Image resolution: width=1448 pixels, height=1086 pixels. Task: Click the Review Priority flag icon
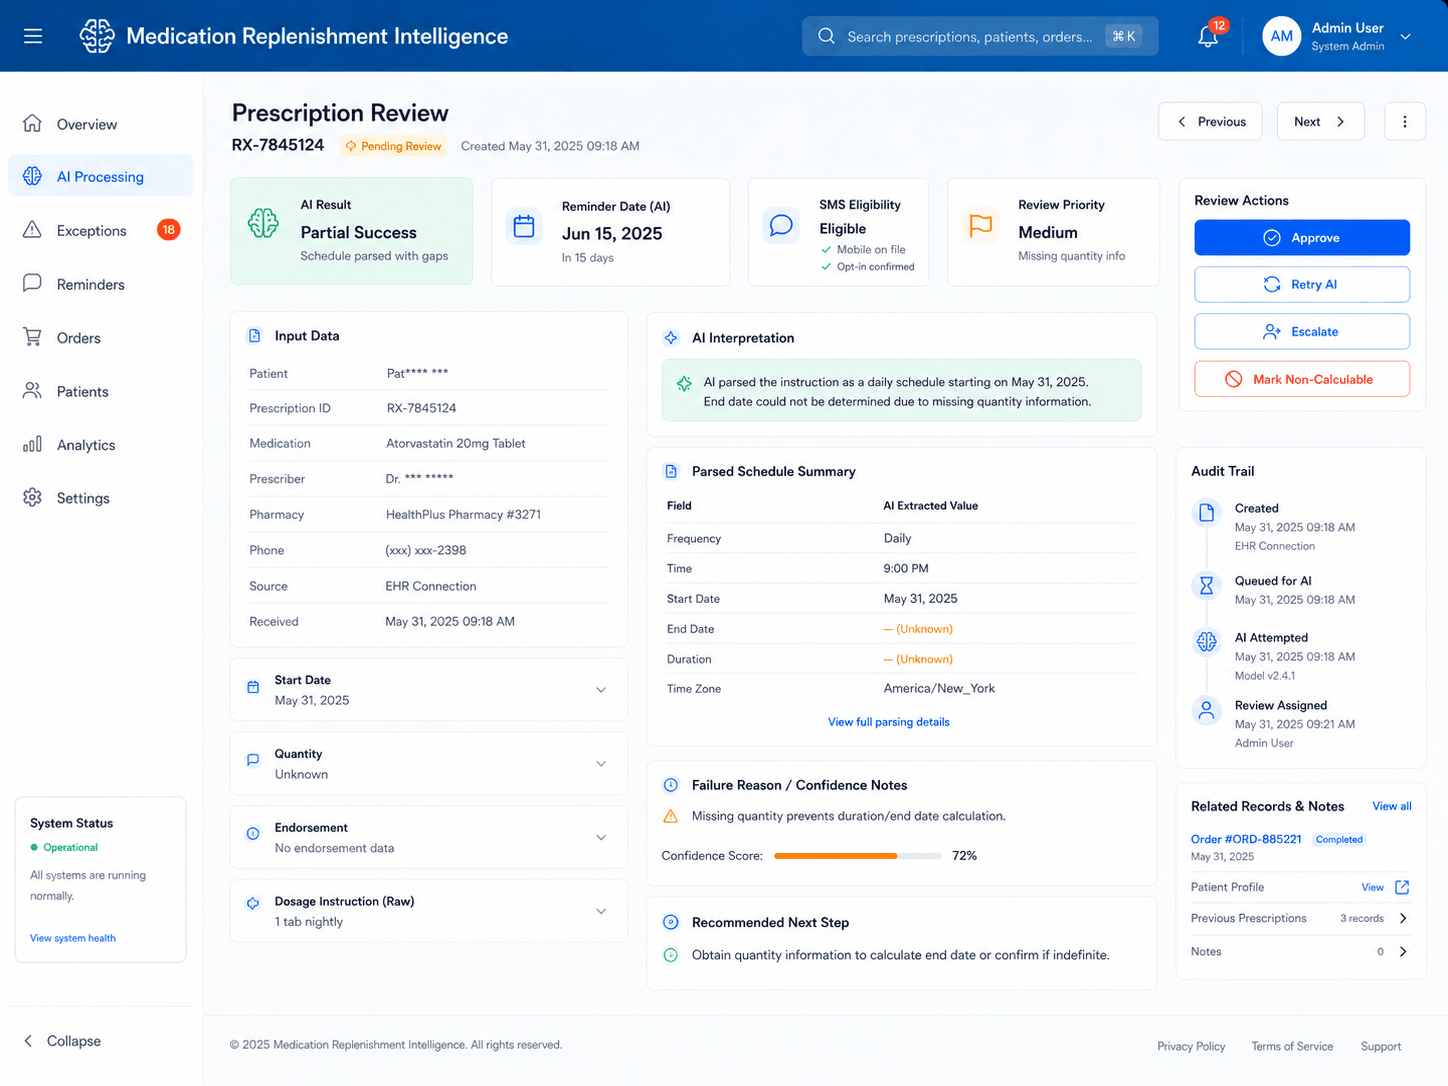point(981,225)
